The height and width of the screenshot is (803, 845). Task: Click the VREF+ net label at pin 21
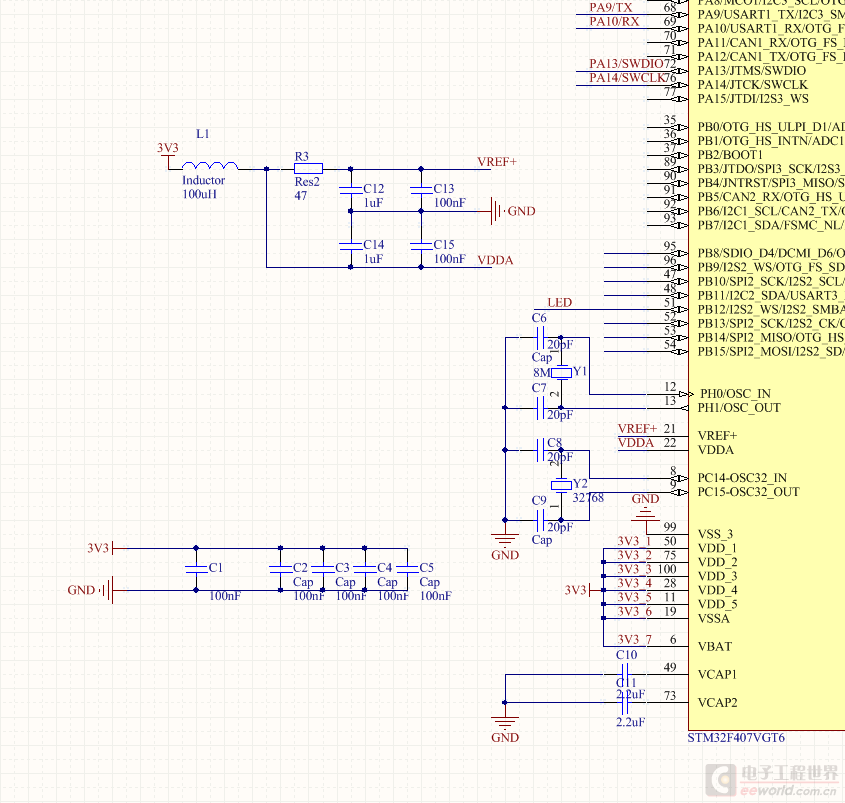637,429
